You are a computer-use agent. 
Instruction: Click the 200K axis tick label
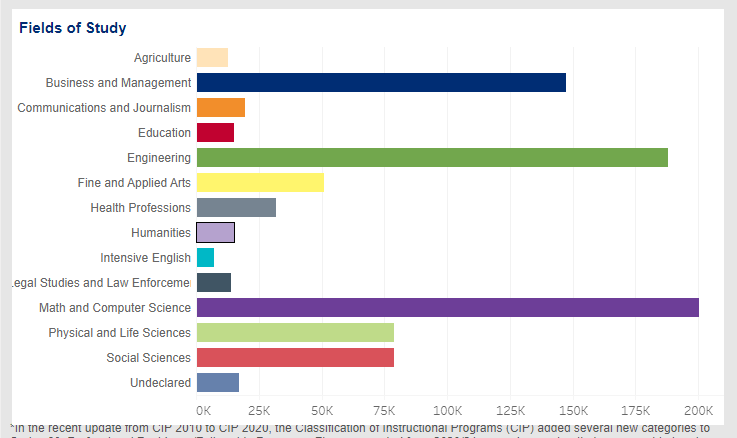698,411
